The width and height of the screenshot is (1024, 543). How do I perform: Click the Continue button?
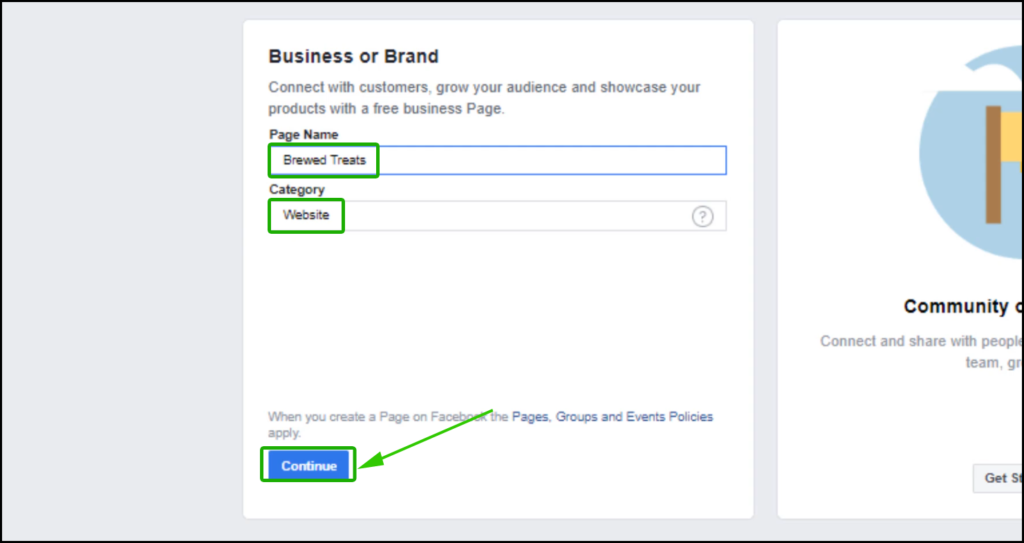(x=309, y=466)
